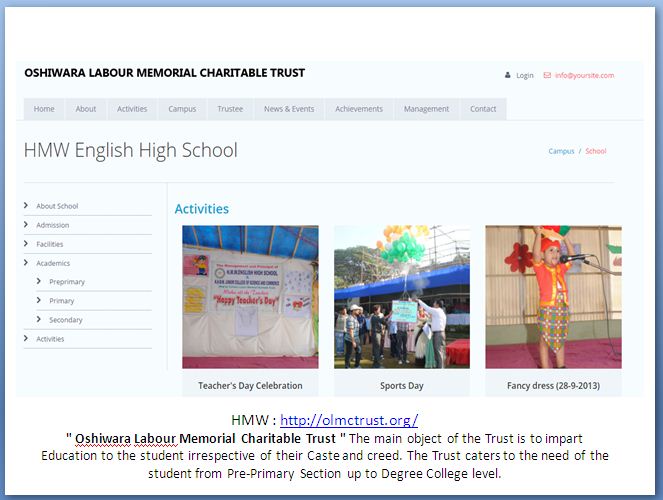The width and height of the screenshot is (663, 500).
Task: Open the Home menu item
Action: click(x=44, y=109)
